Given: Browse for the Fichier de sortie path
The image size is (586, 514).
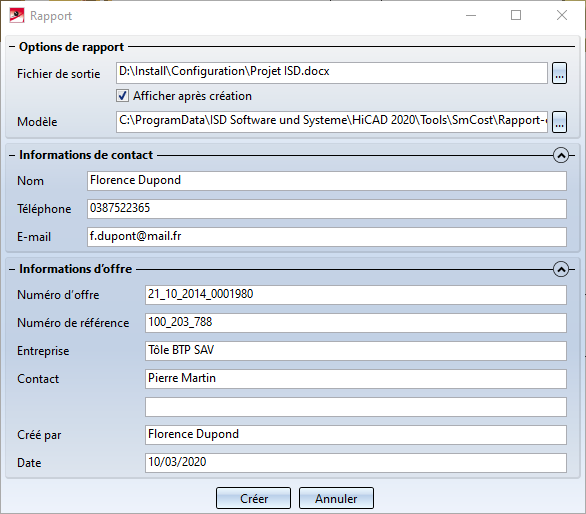Looking at the screenshot, I should coord(559,73).
